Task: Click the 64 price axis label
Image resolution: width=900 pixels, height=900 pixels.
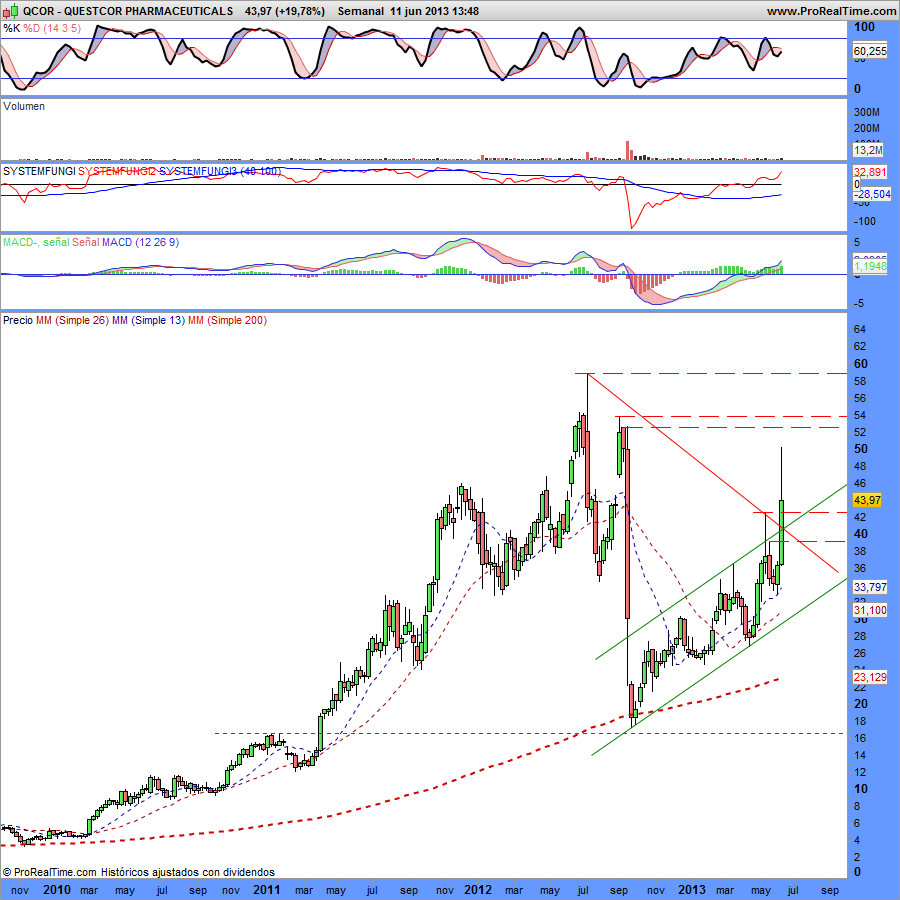Action: pos(860,329)
